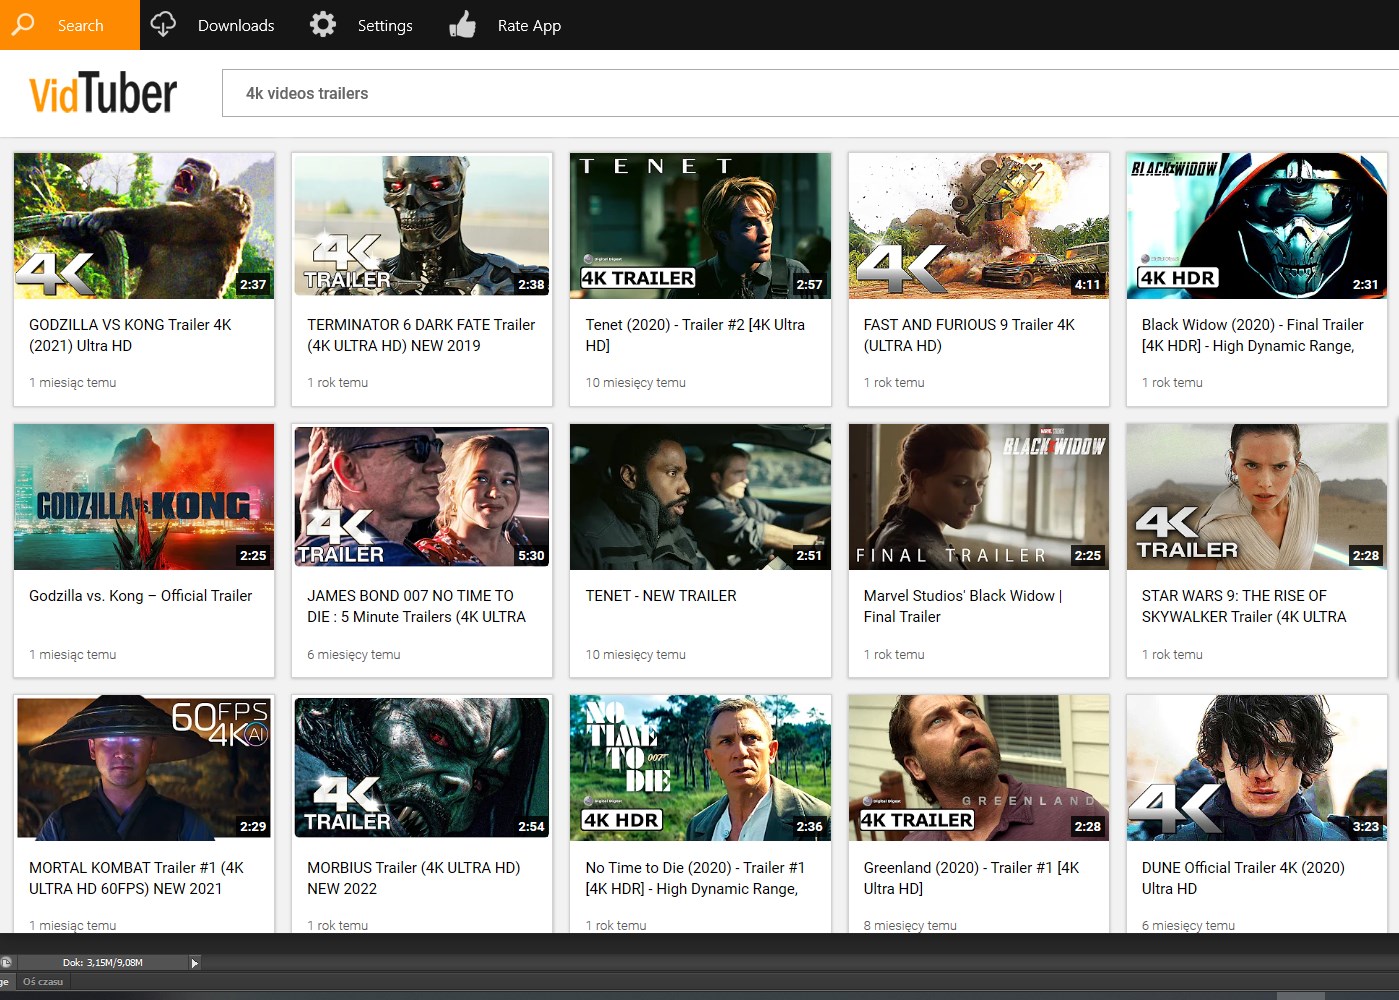Select the Search magnifier icon
This screenshot has width=1399, height=1000.
22,24
